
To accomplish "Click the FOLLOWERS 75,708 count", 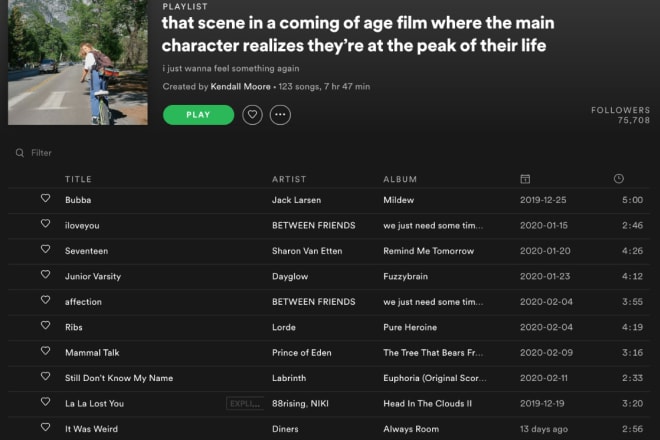I will 620,115.
